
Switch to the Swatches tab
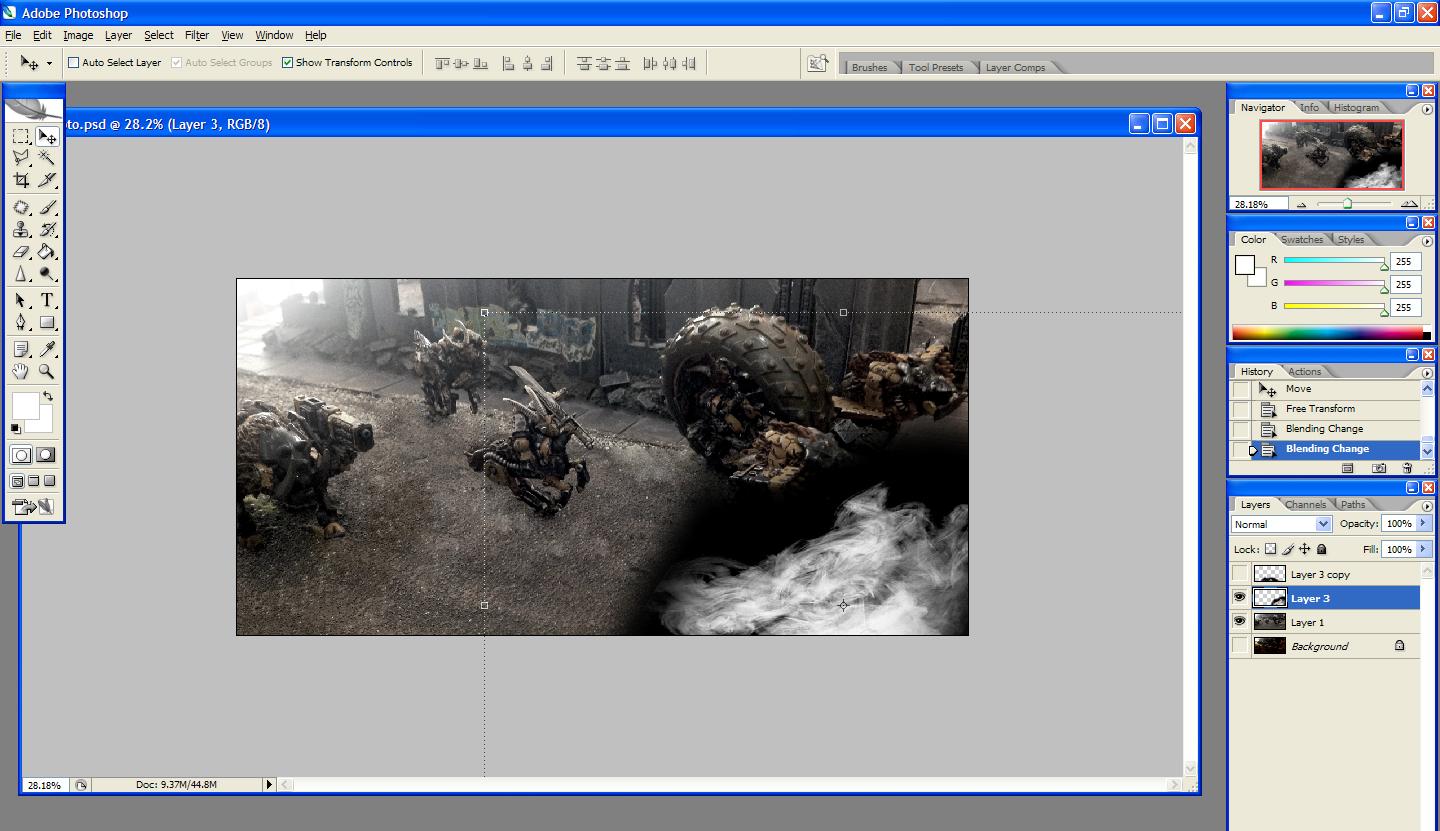pos(1302,240)
